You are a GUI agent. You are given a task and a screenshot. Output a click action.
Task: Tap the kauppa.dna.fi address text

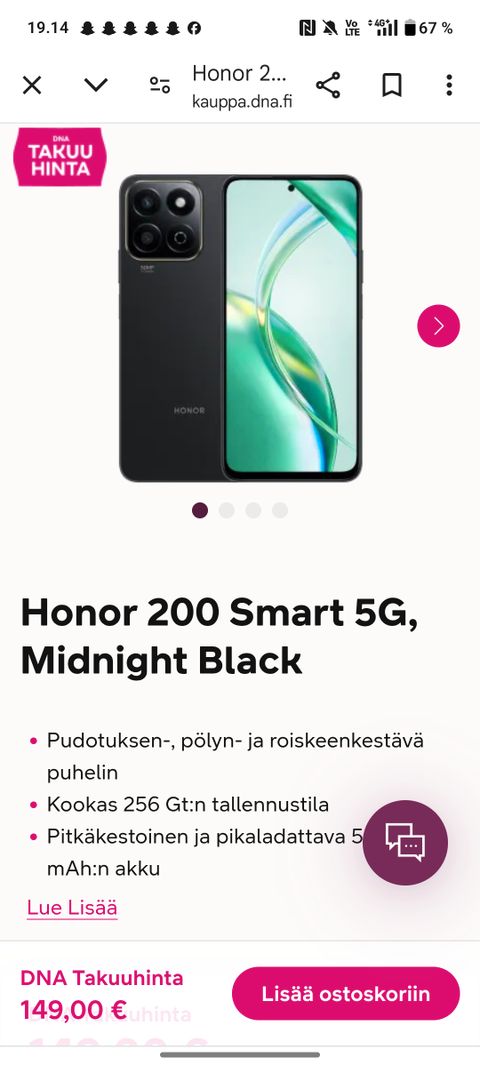pos(242,102)
